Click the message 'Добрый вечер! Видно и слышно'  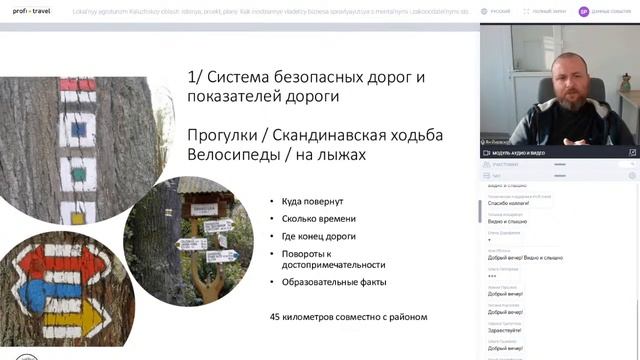[x=525, y=258]
